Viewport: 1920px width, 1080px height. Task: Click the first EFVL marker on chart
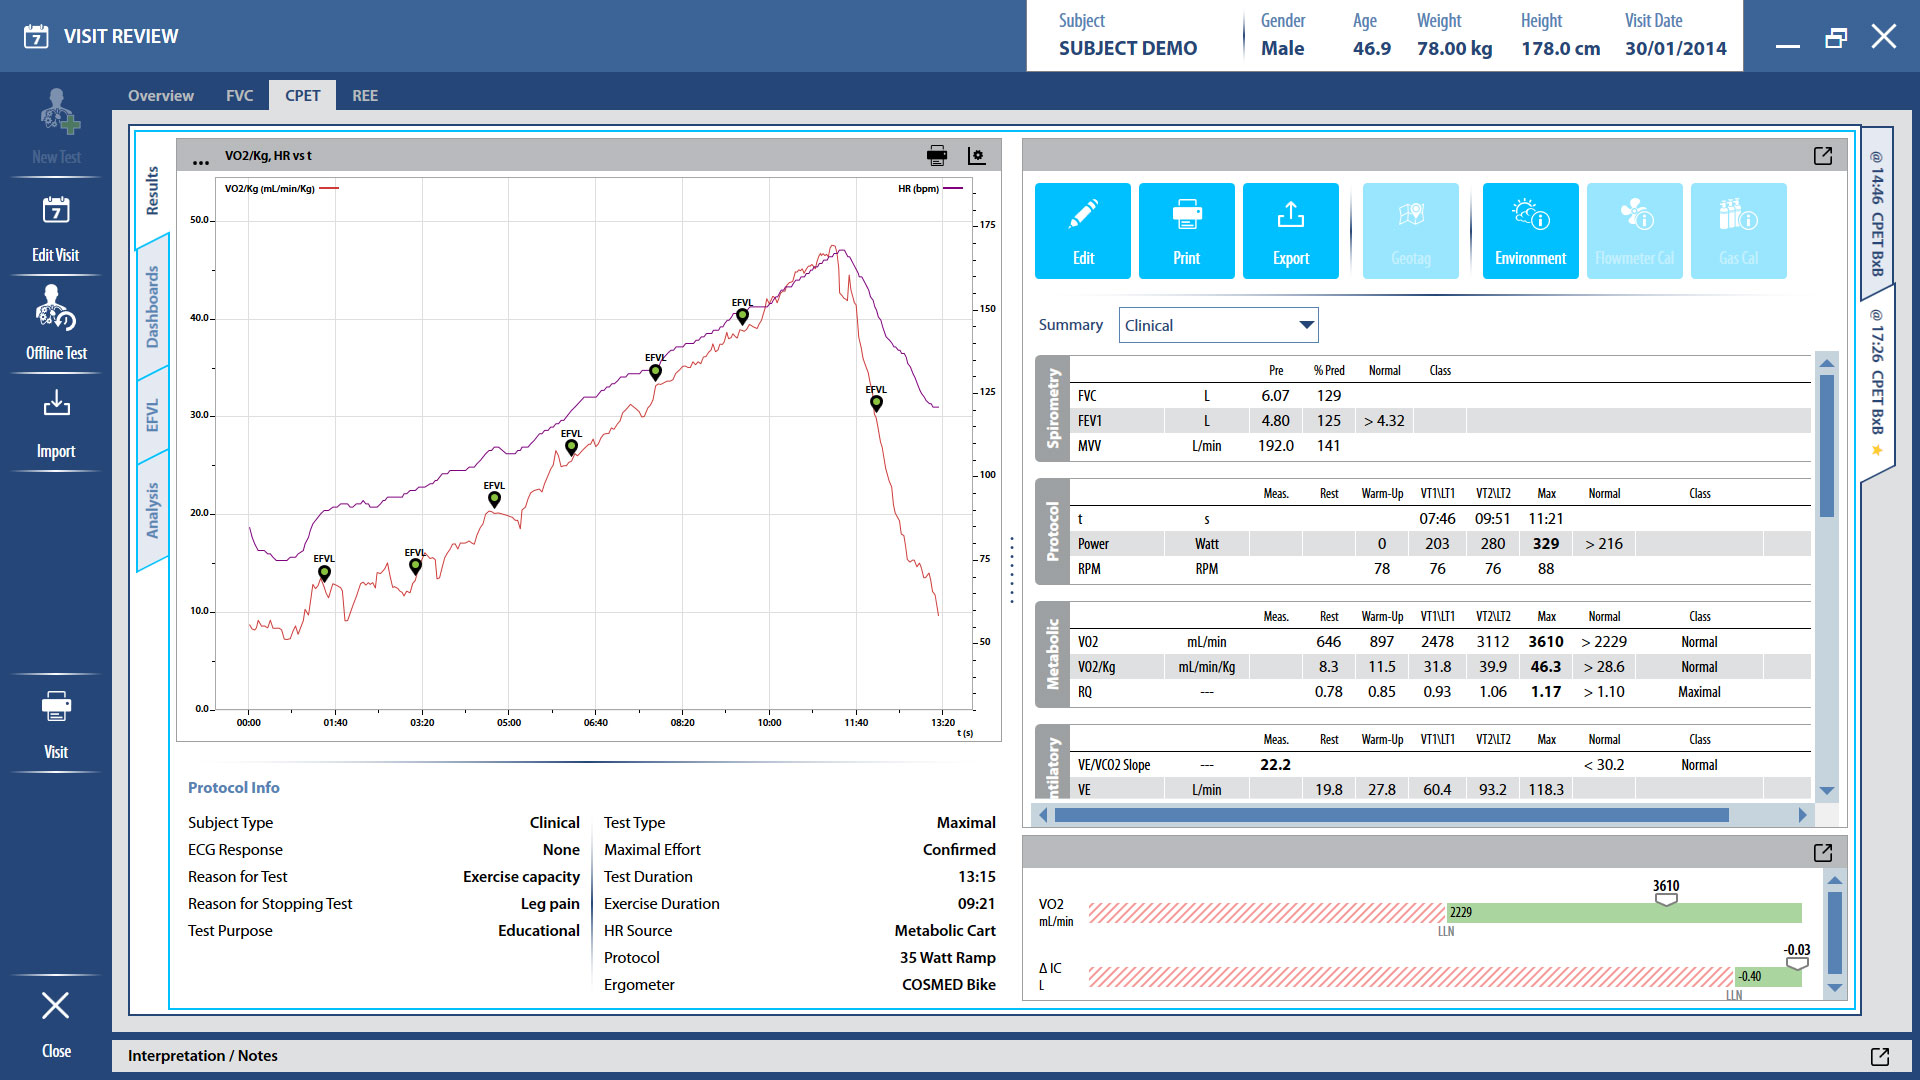point(324,573)
